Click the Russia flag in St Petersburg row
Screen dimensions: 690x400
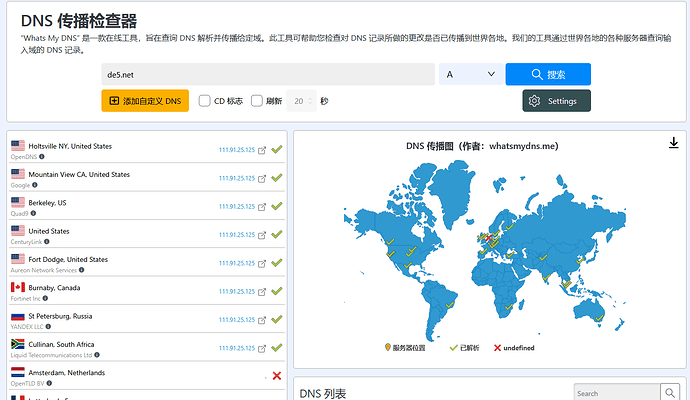pos(18,316)
